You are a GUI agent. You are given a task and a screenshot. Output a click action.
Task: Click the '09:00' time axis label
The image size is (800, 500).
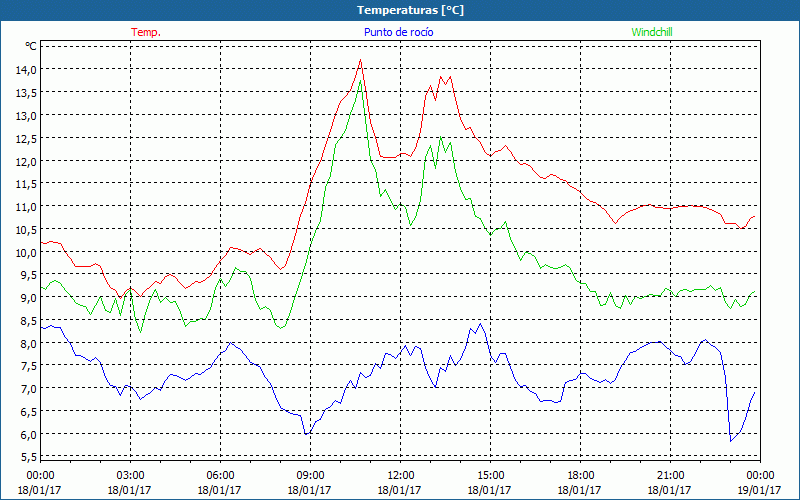tap(310, 476)
